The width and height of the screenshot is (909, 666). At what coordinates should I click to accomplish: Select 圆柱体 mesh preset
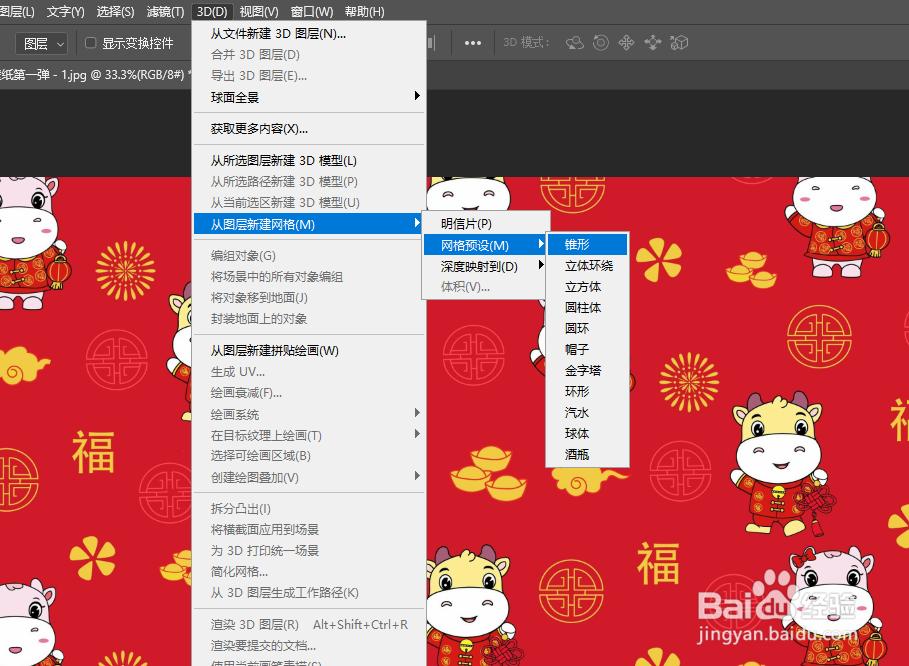(587, 307)
